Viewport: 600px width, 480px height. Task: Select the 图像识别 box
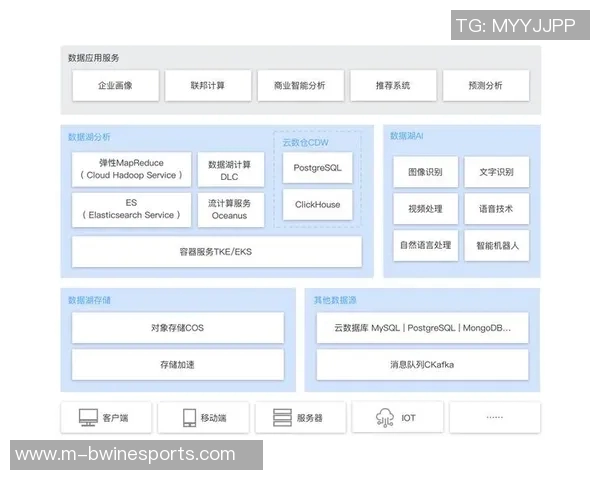426,172
